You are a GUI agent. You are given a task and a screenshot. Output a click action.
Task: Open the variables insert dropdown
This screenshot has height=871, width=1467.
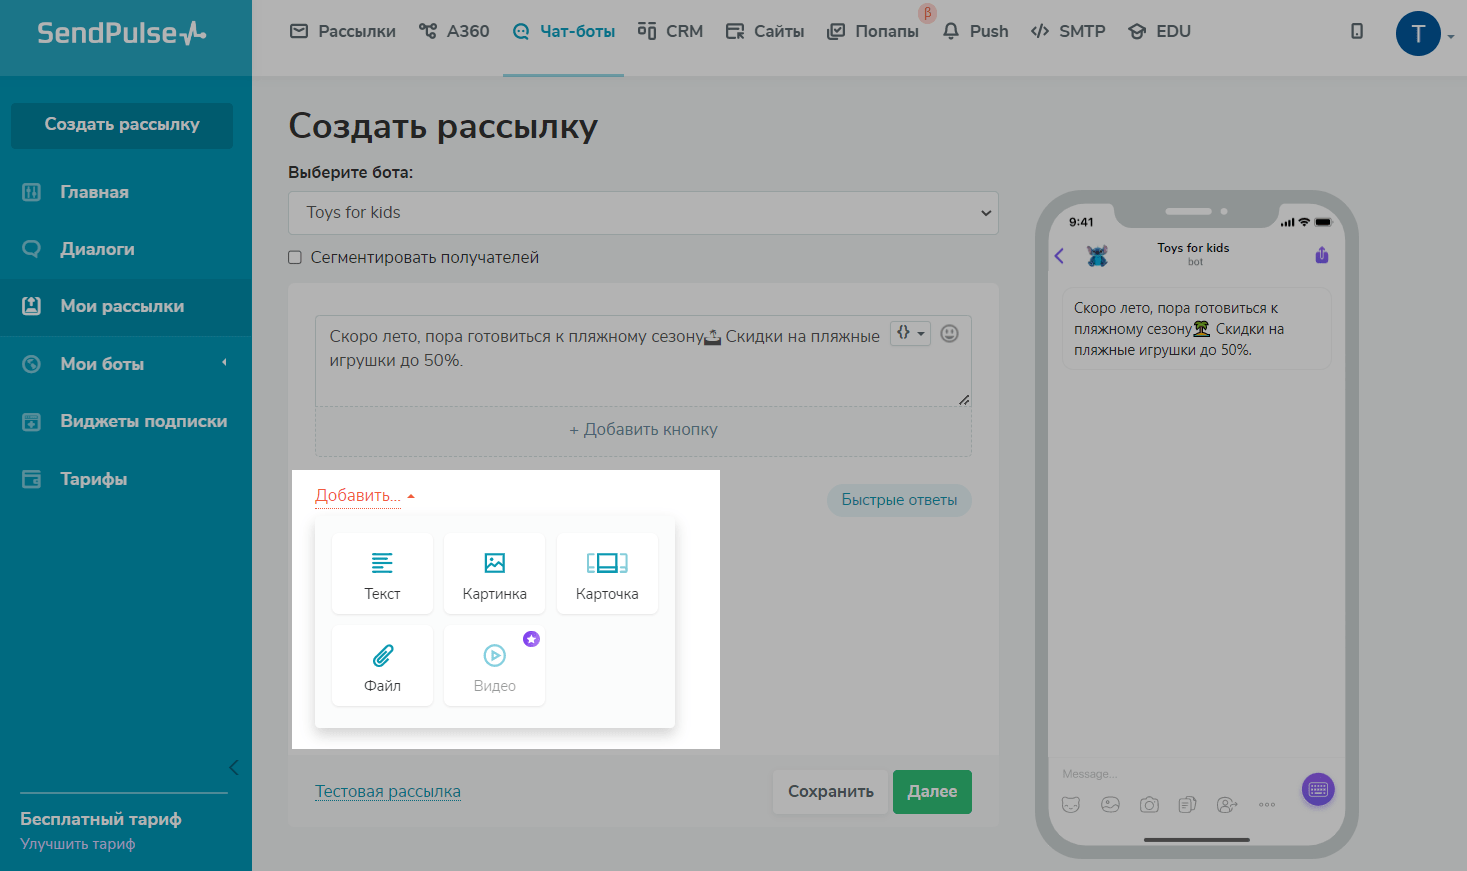click(x=910, y=334)
